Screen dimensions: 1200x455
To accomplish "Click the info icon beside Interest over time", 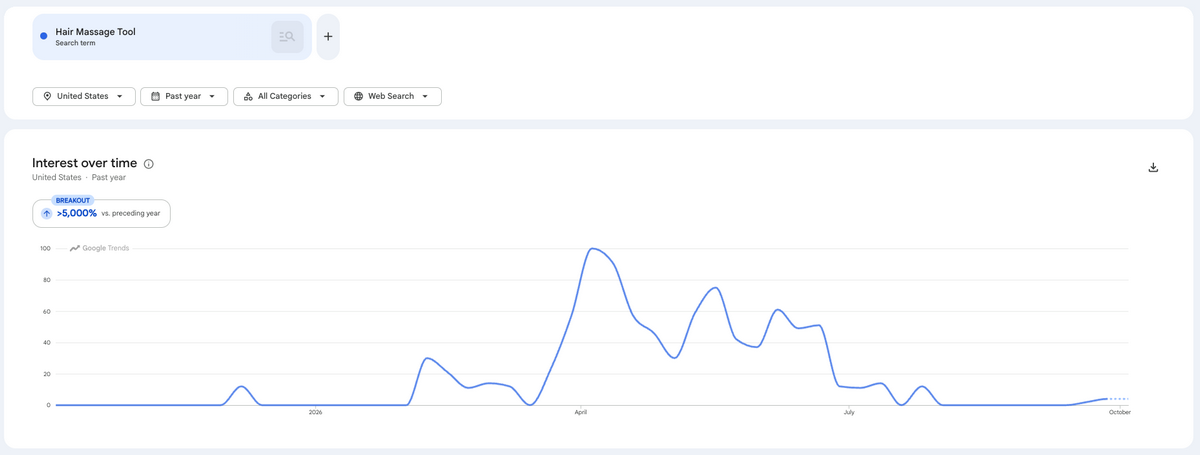I will 149,164.
